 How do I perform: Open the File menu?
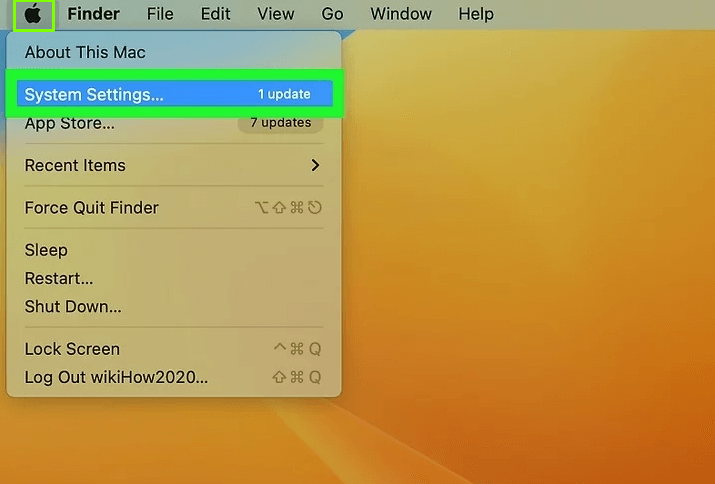point(160,14)
